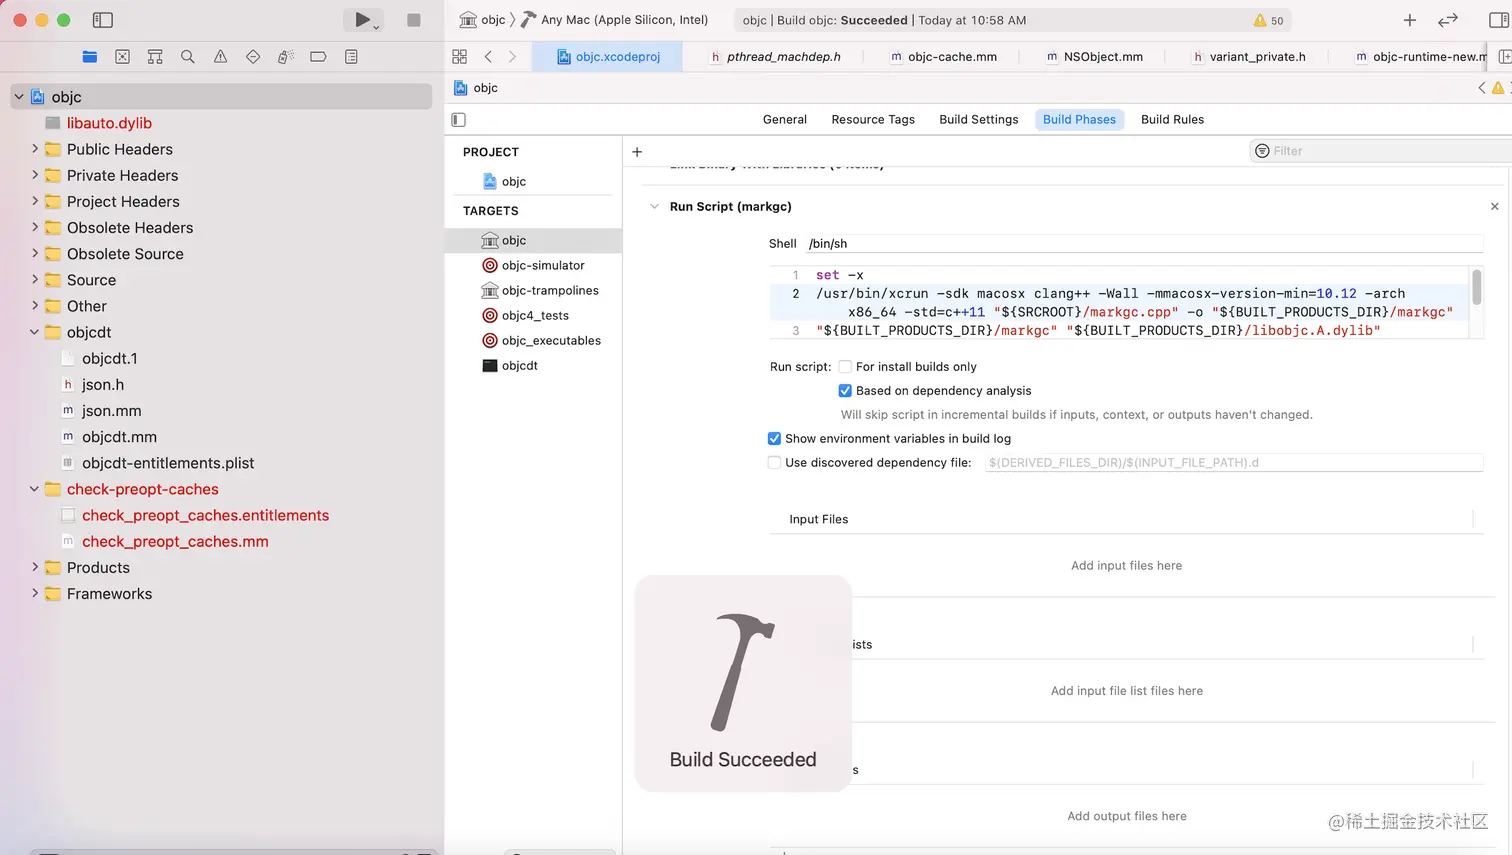
Task: Toggle the navigator sidebar
Action: pyautogui.click(x=102, y=20)
